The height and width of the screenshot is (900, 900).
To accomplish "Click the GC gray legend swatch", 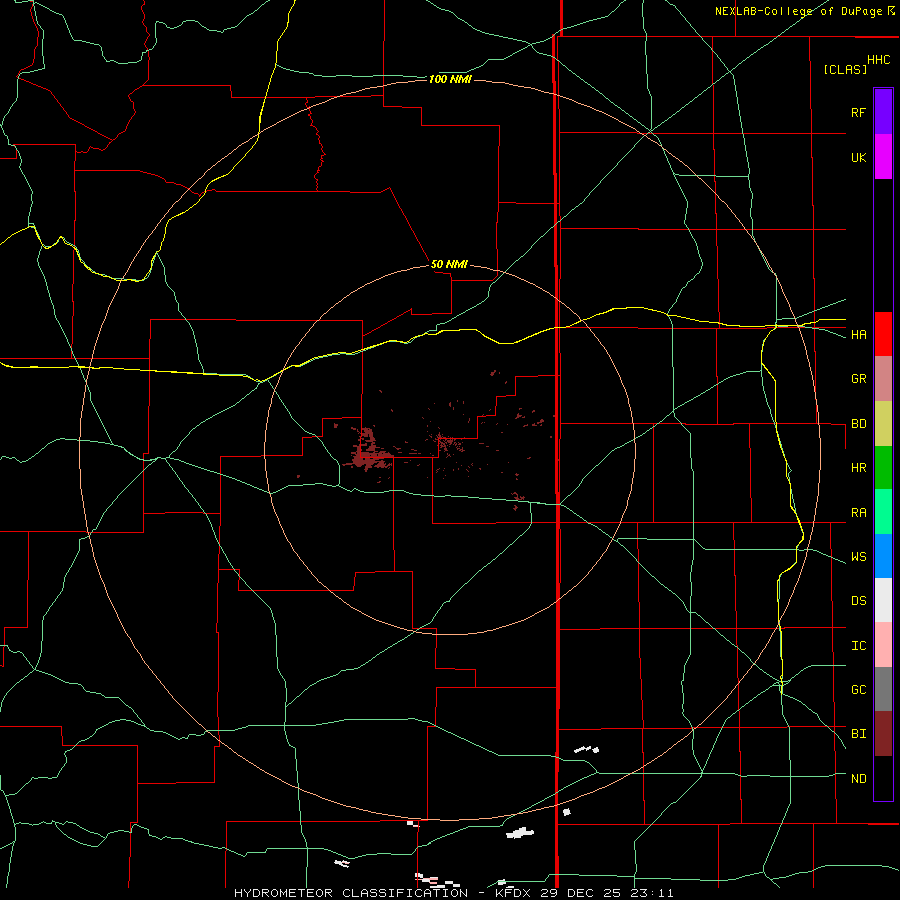I will coord(883,689).
